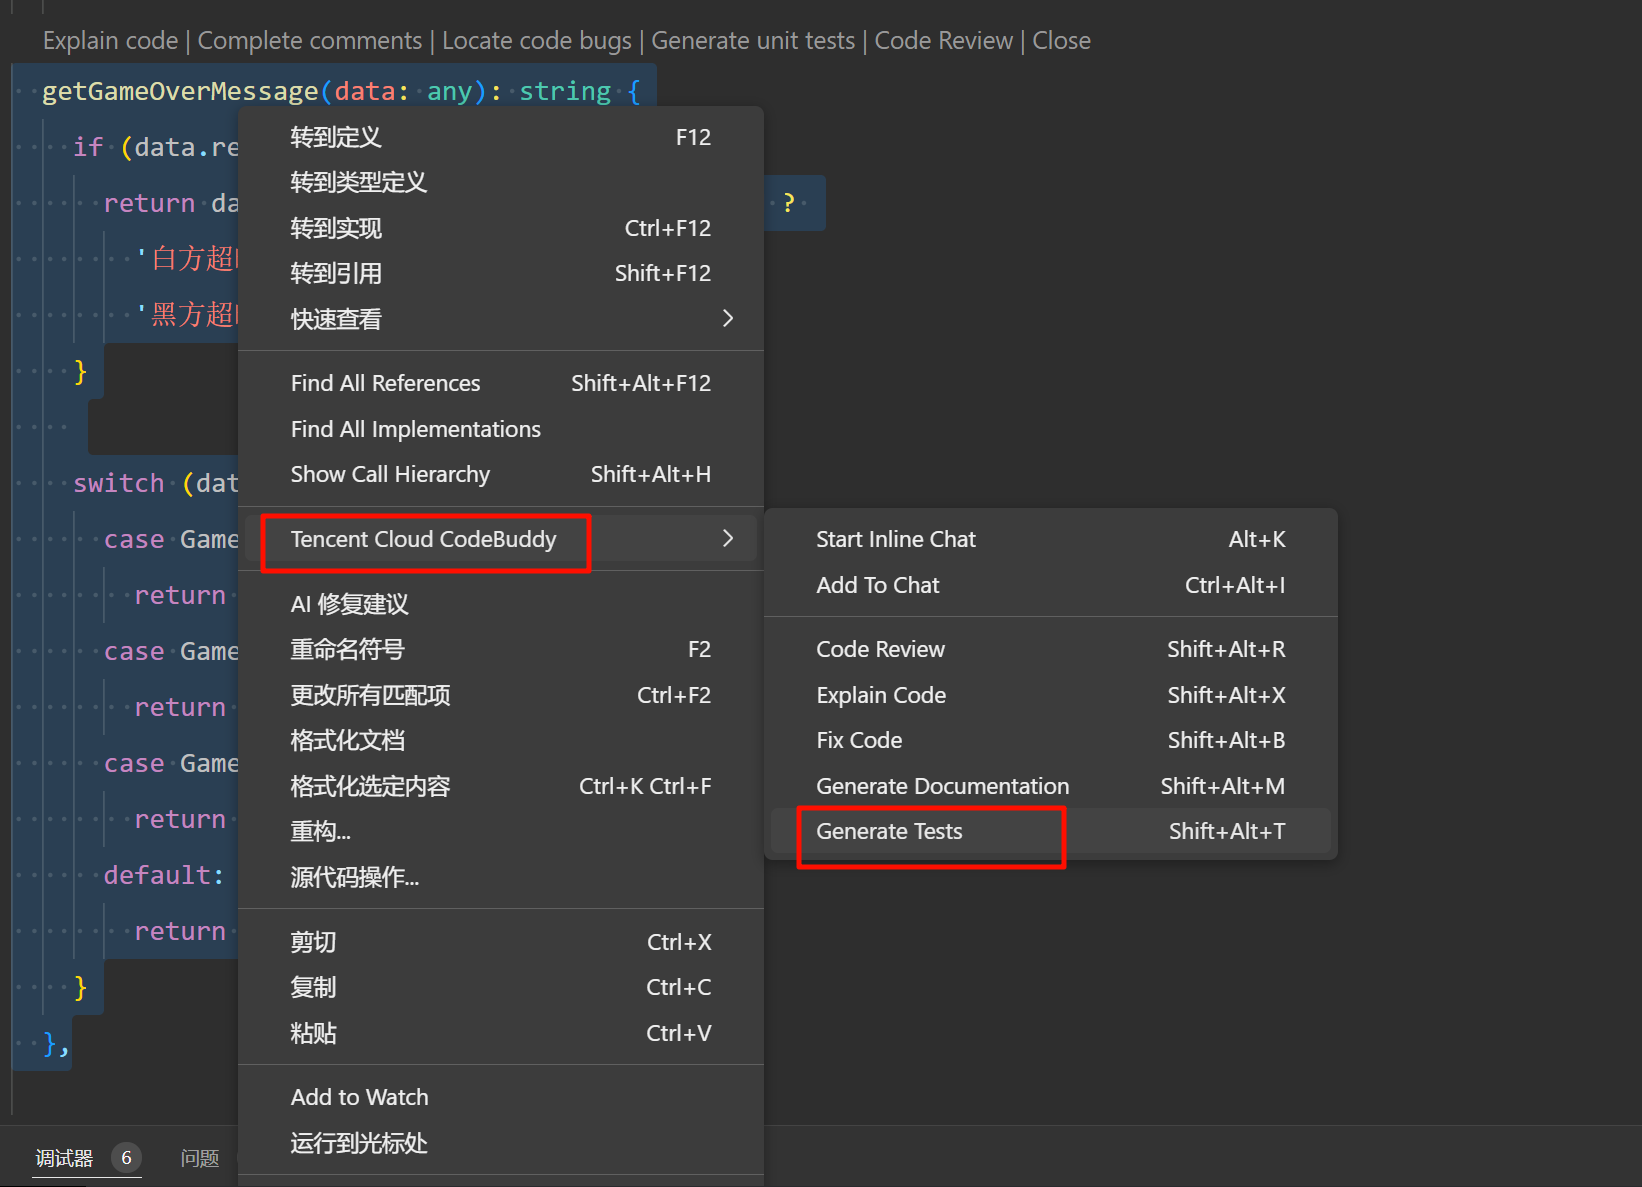Run Code Review from the submenu
This screenshot has height=1187, width=1642.
880,649
